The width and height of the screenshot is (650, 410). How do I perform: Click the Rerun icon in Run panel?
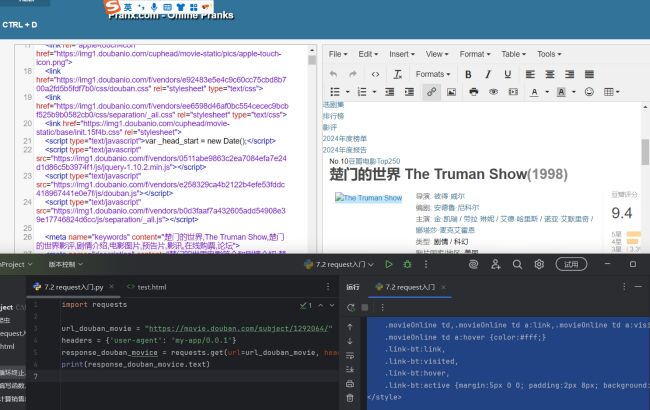pos(351,308)
